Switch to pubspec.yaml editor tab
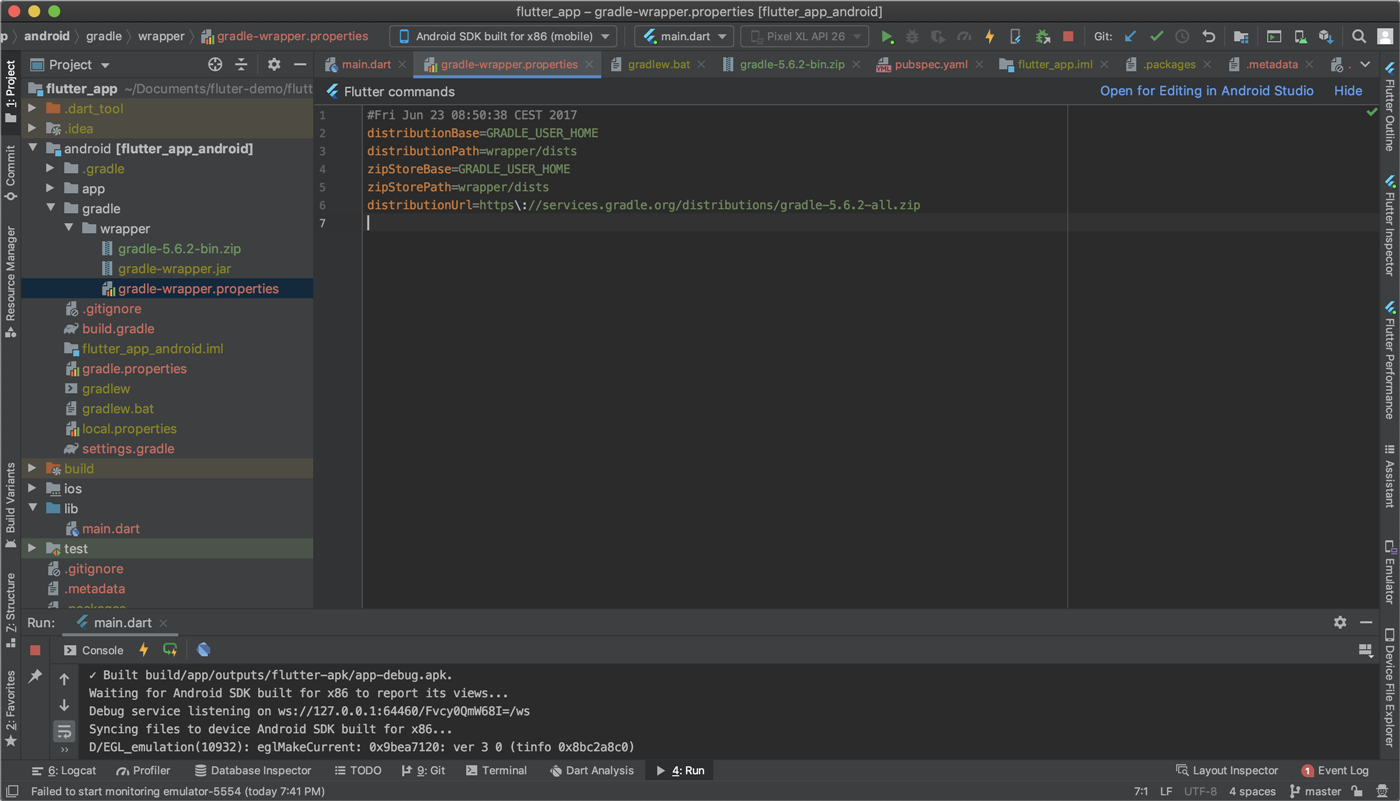The image size is (1400, 801). pyautogui.click(x=931, y=64)
